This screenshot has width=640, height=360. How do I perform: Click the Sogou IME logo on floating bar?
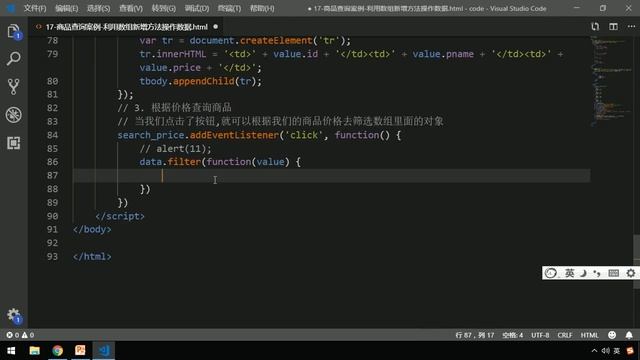click(551, 273)
